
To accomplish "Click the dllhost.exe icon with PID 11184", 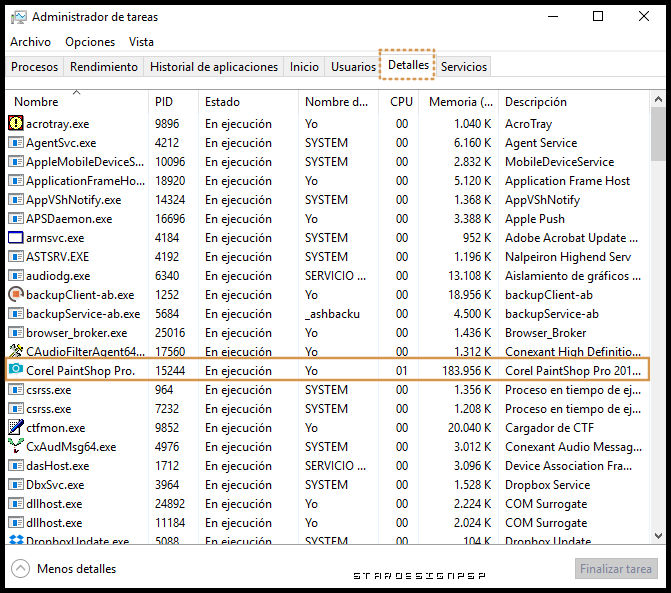I will 16,522.
